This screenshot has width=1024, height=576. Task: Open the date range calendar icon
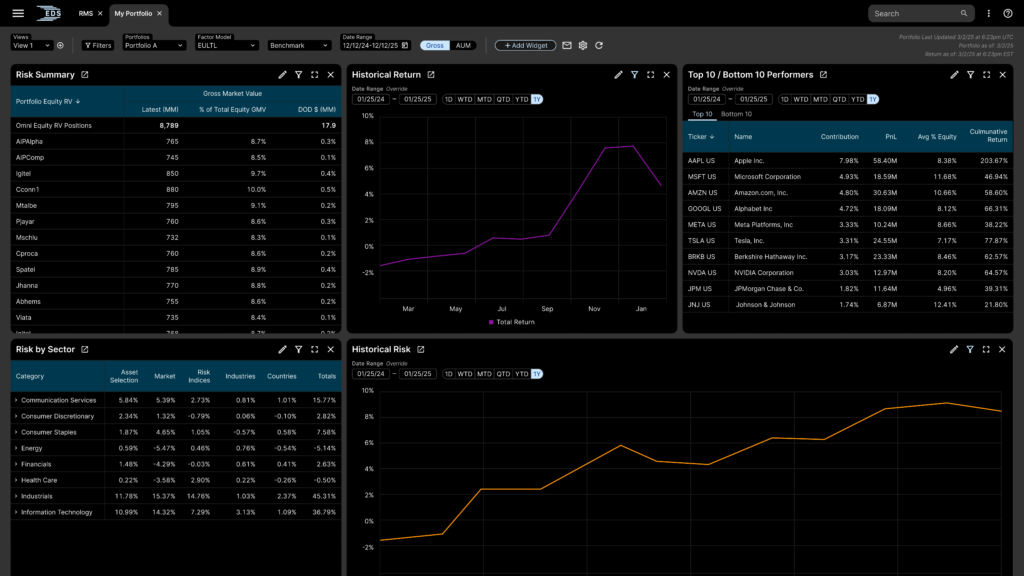tap(405, 46)
